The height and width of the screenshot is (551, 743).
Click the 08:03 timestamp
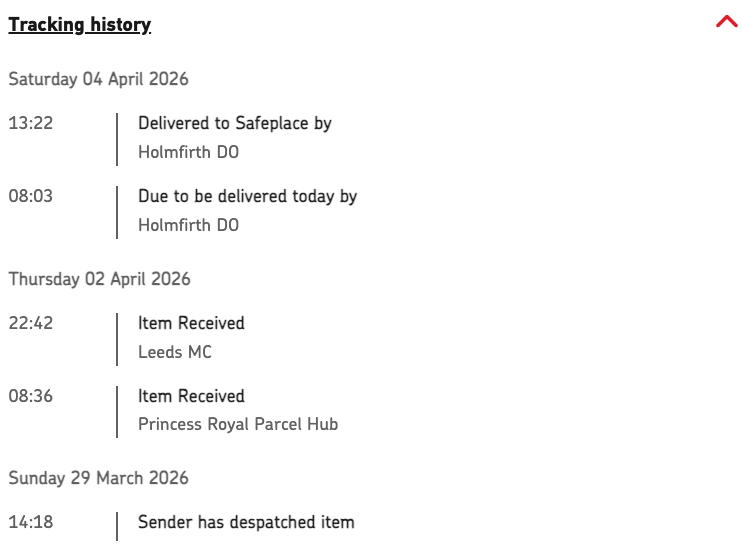[30, 196]
